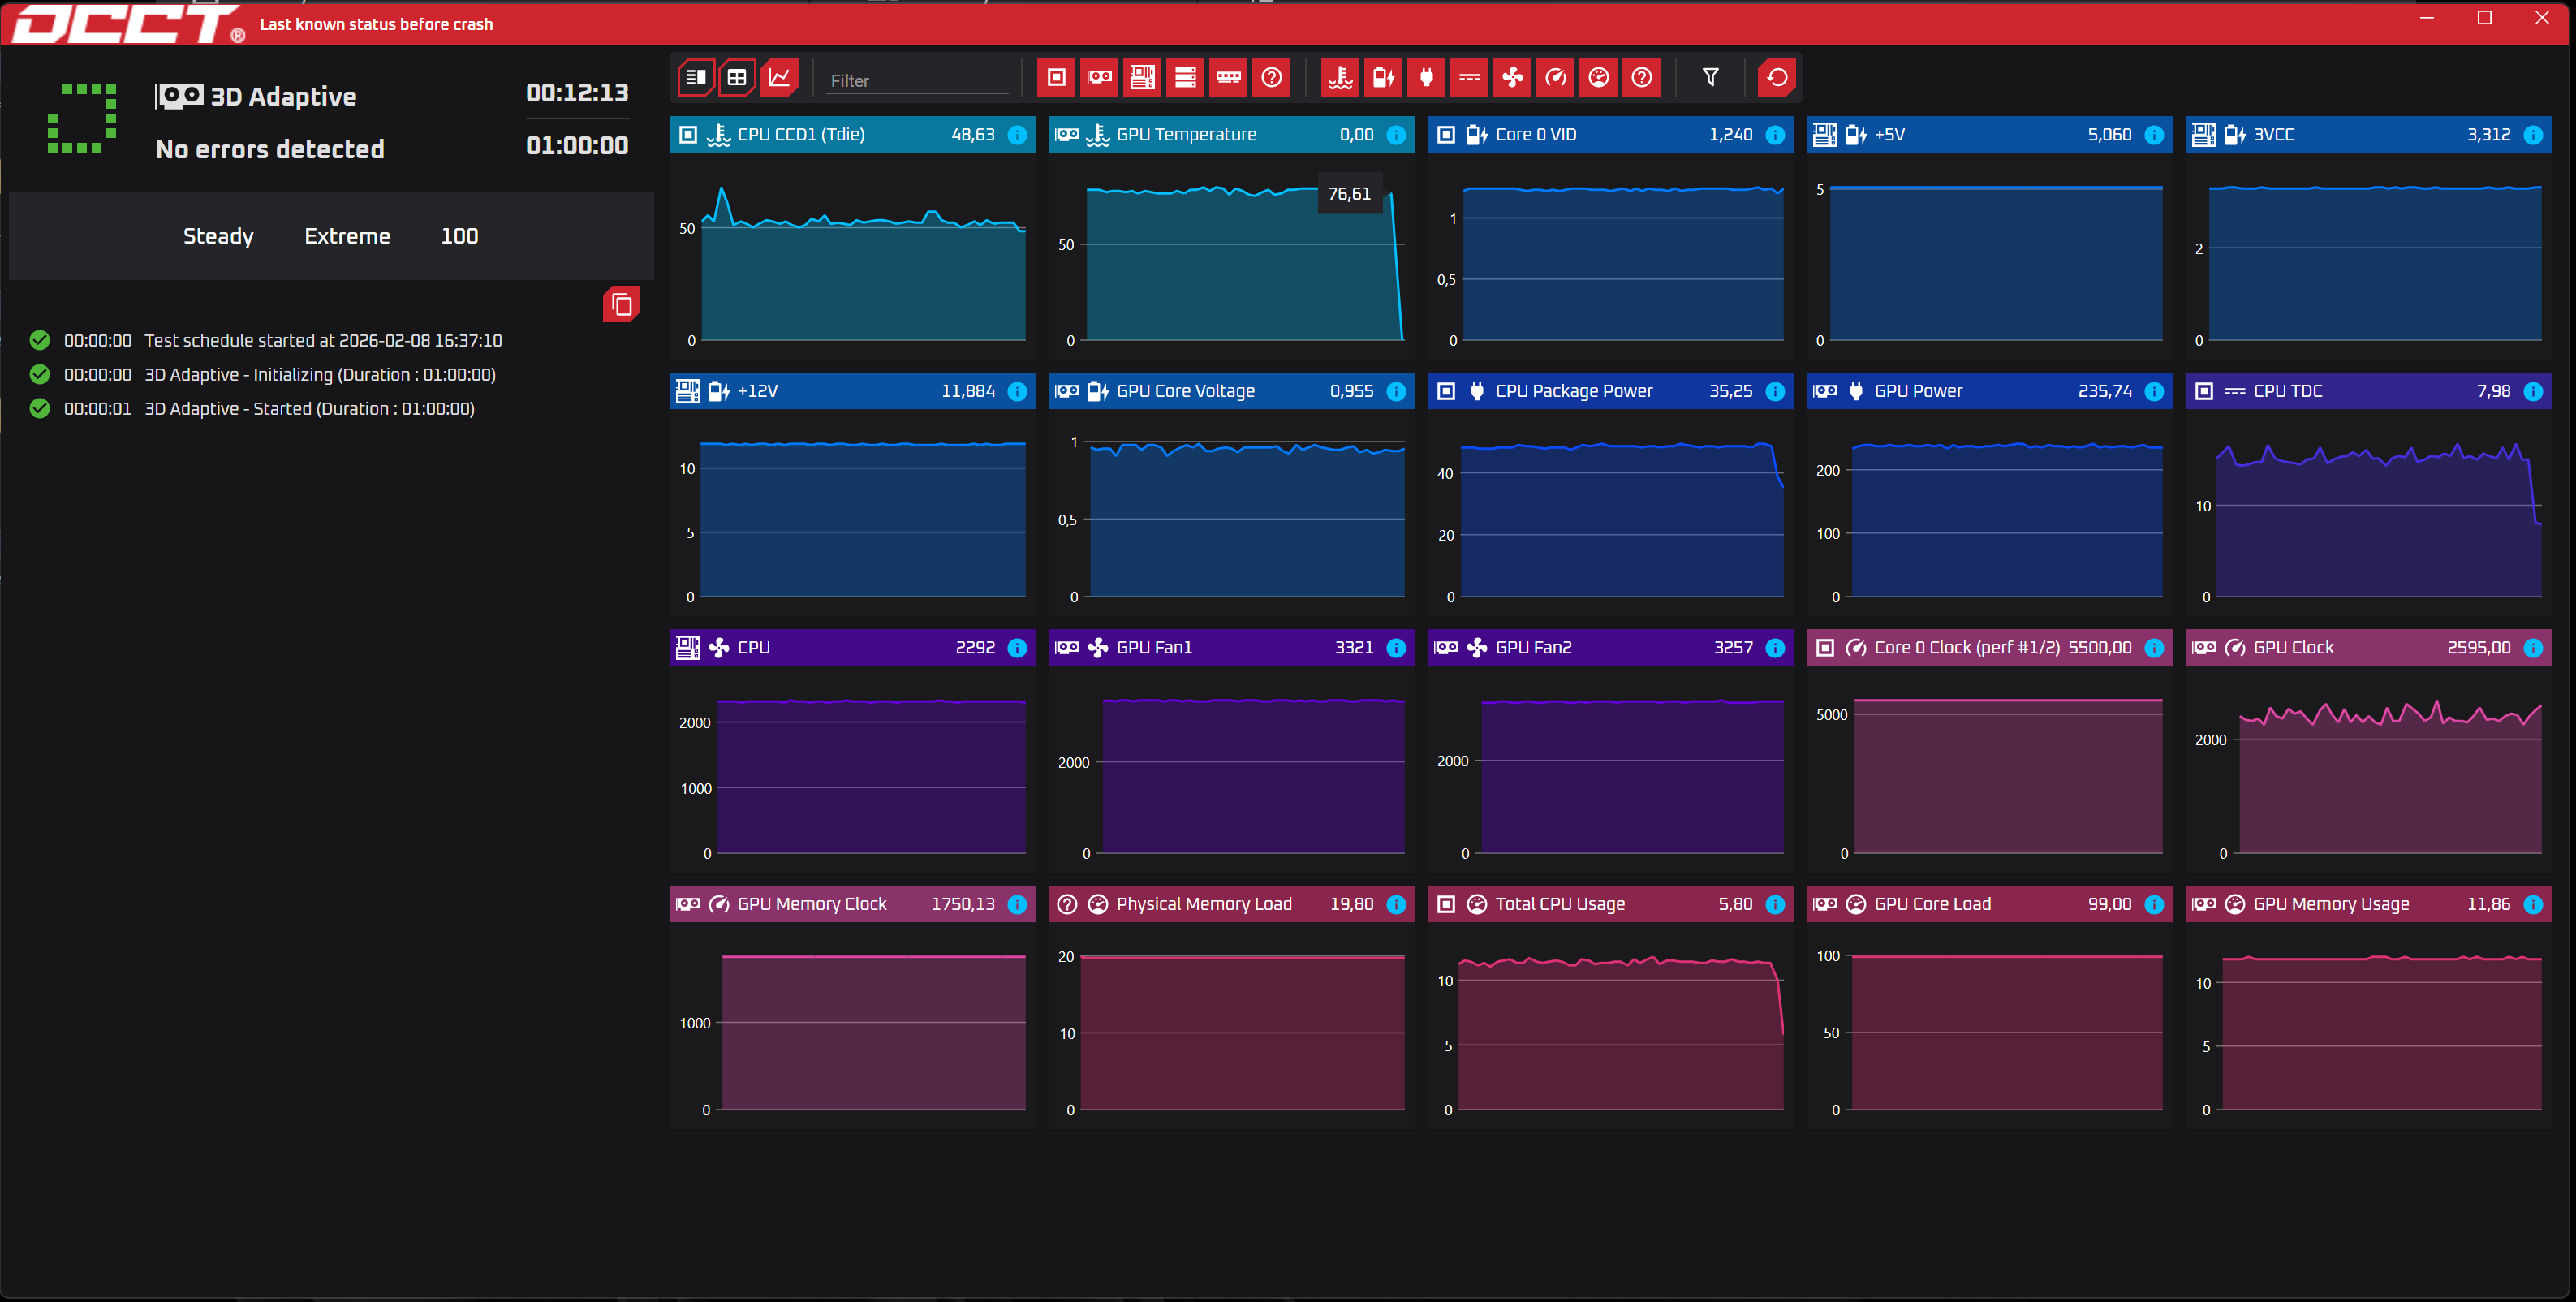
Task: Open info for Core 0 Clock sensor
Action: pyautogui.click(x=2154, y=648)
